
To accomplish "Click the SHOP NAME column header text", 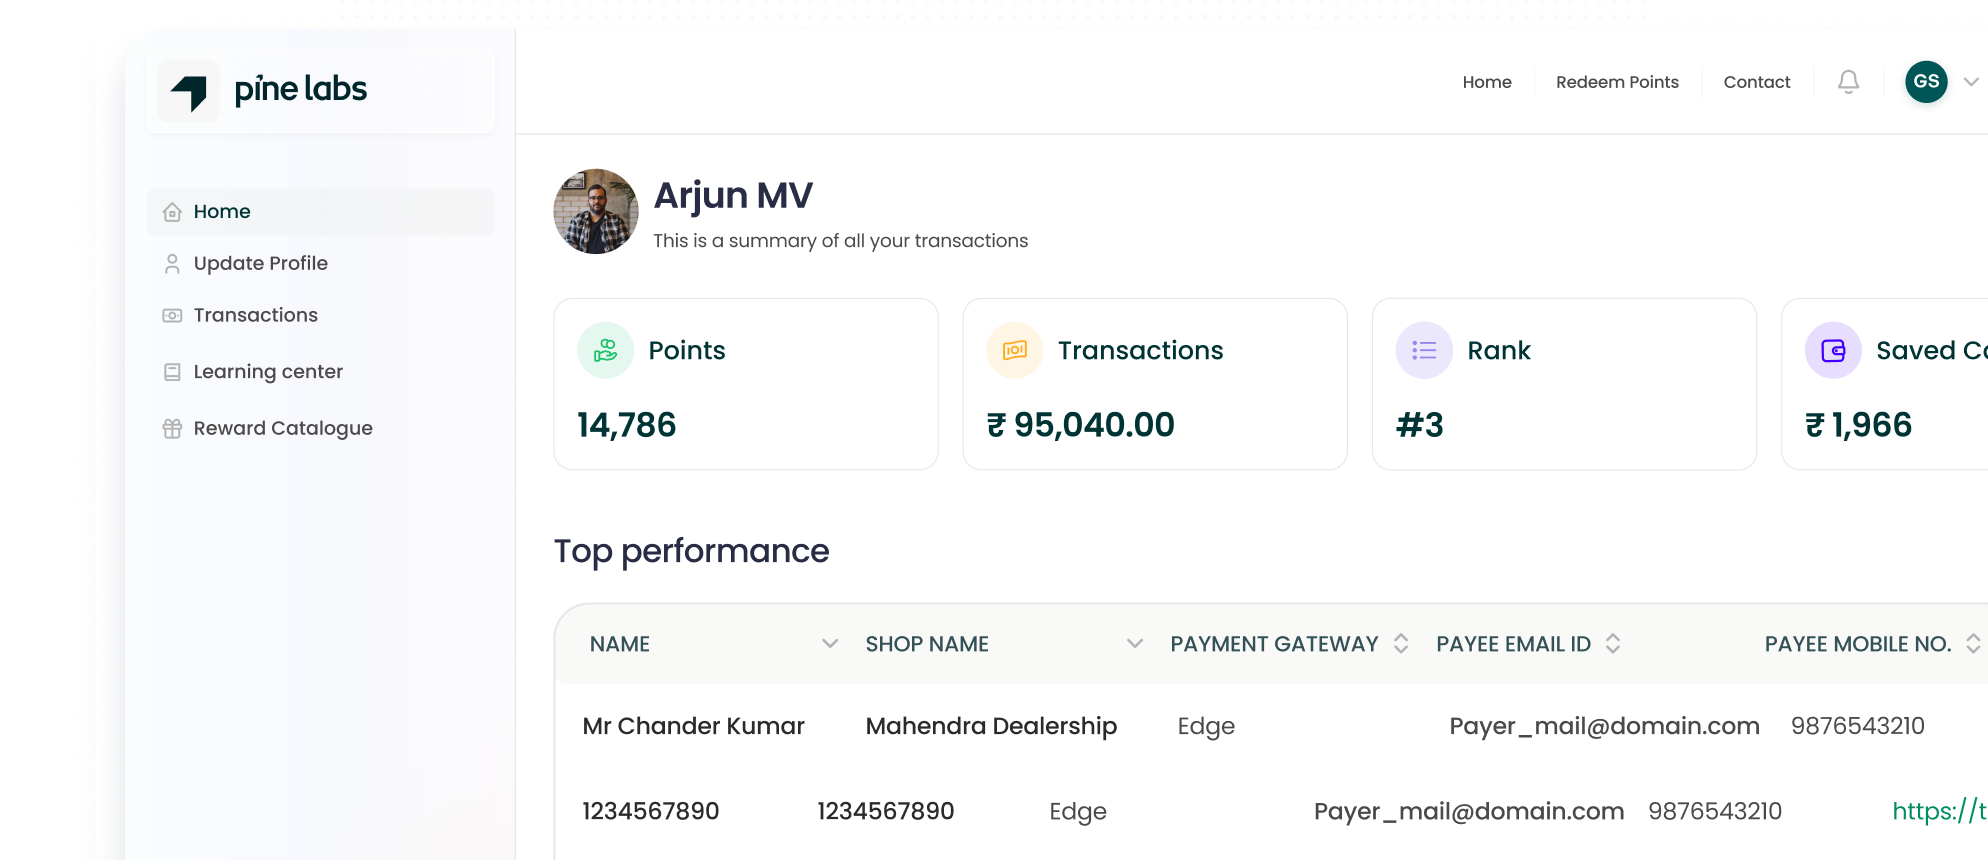I will (x=927, y=644).
